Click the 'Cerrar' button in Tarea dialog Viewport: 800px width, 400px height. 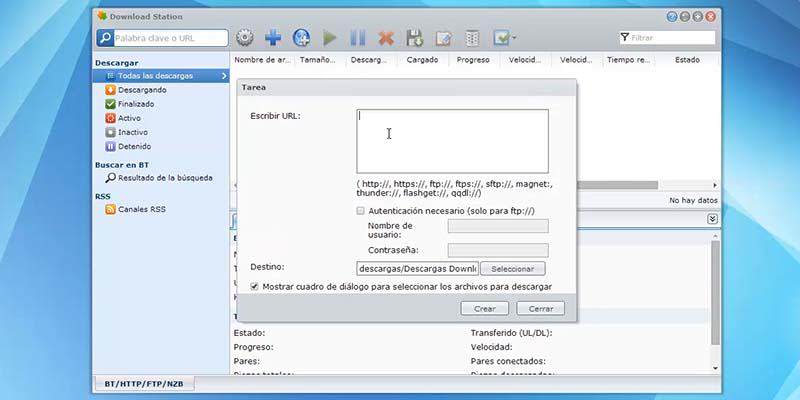[541, 309]
